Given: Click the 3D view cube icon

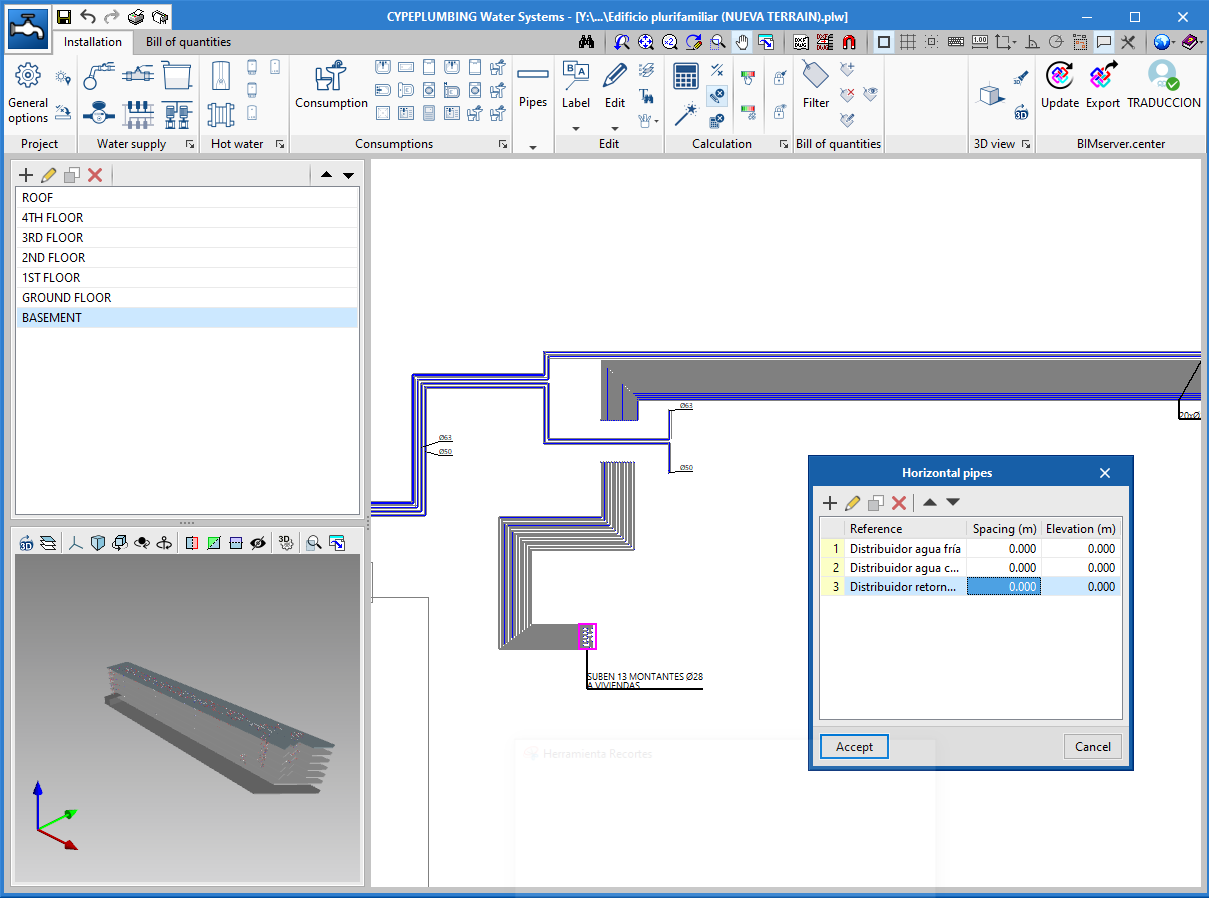Looking at the screenshot, I should (990, 94).
